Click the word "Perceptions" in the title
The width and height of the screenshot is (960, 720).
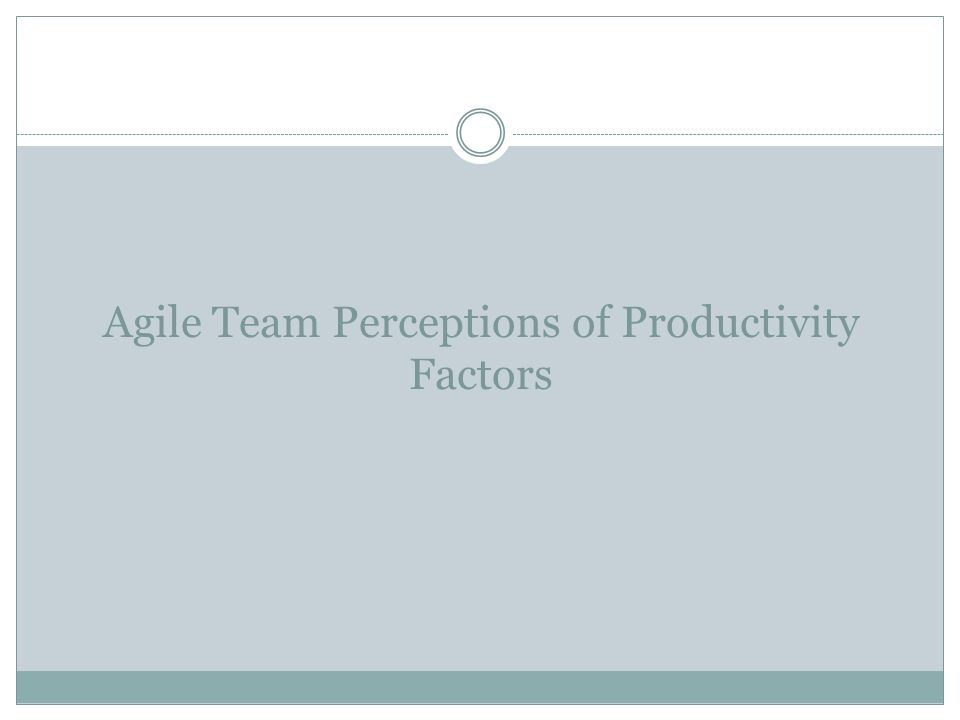tap(446, 324)
